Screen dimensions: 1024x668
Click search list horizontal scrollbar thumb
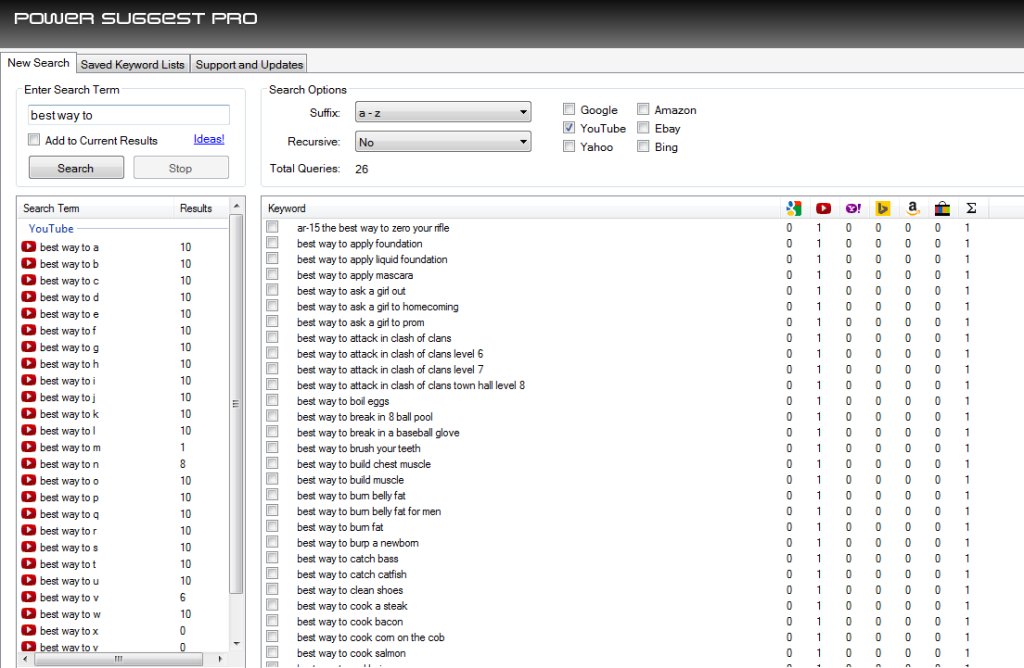(x=118, y=659)
